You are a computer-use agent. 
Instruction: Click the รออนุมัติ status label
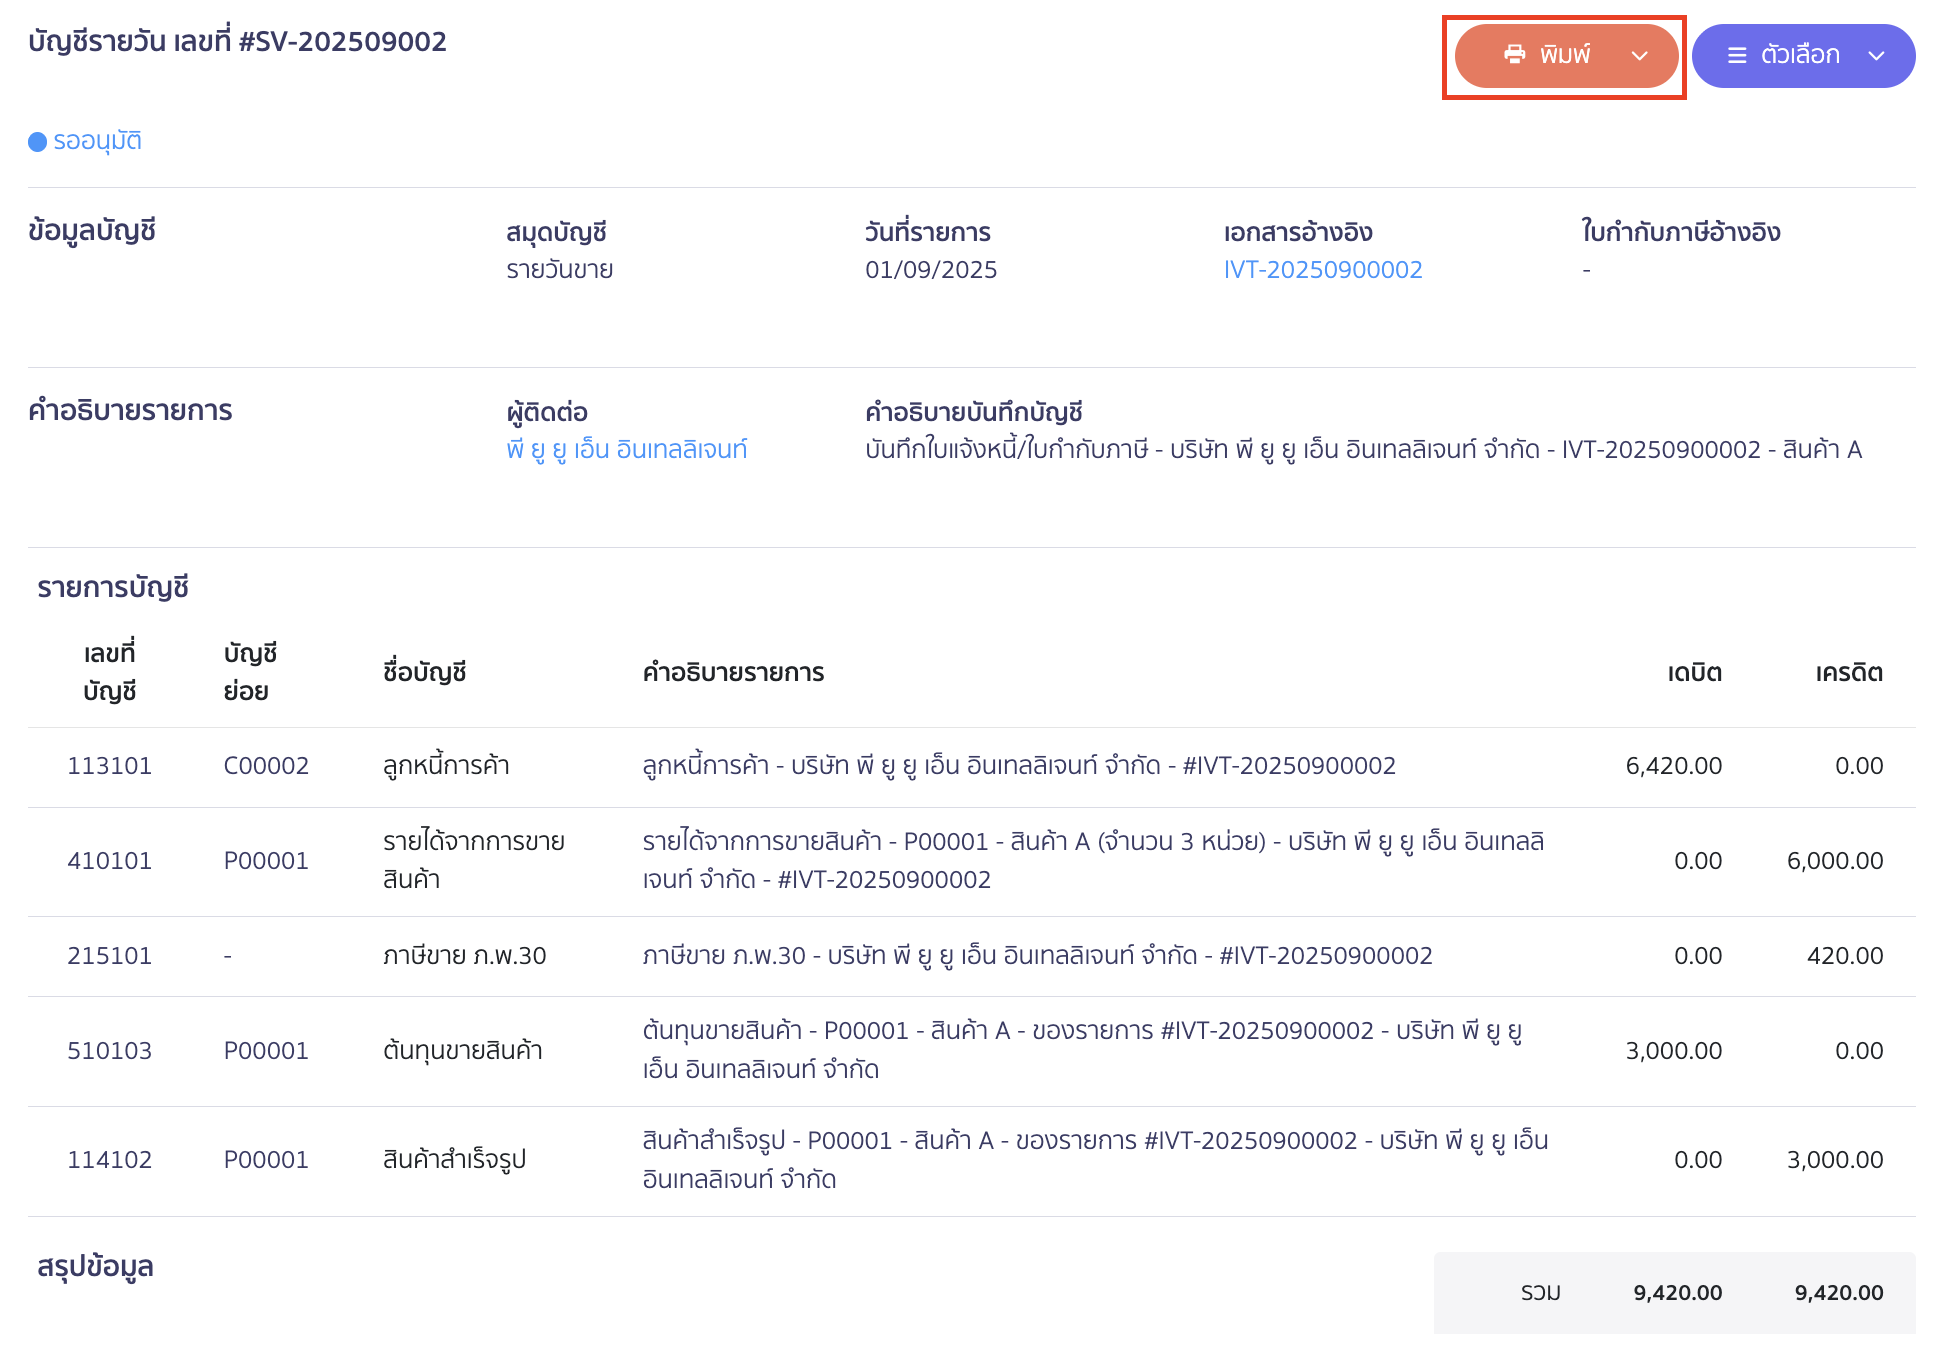coord(98,141)
